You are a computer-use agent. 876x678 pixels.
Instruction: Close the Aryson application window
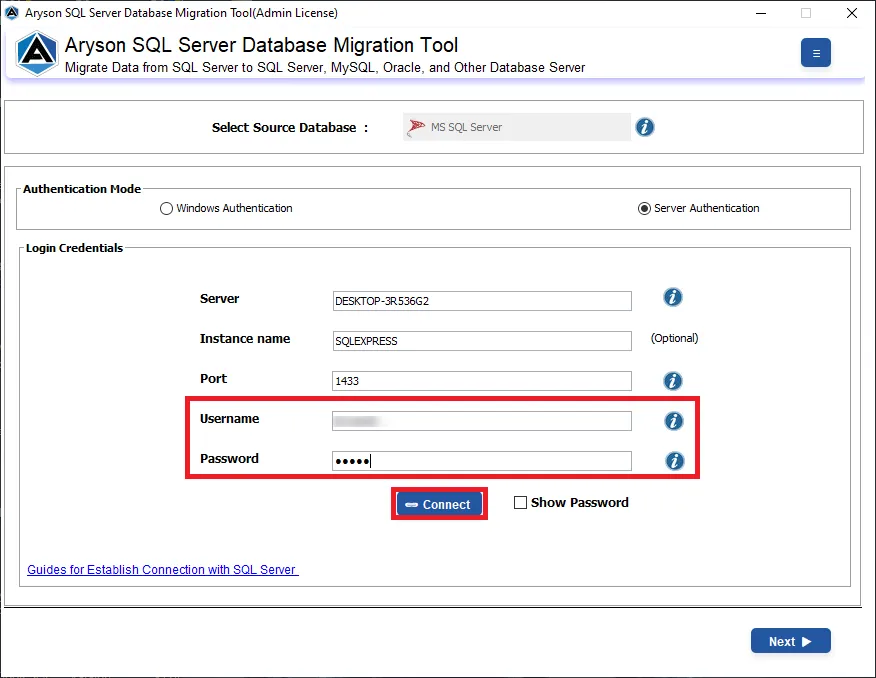tap(851, 13)
